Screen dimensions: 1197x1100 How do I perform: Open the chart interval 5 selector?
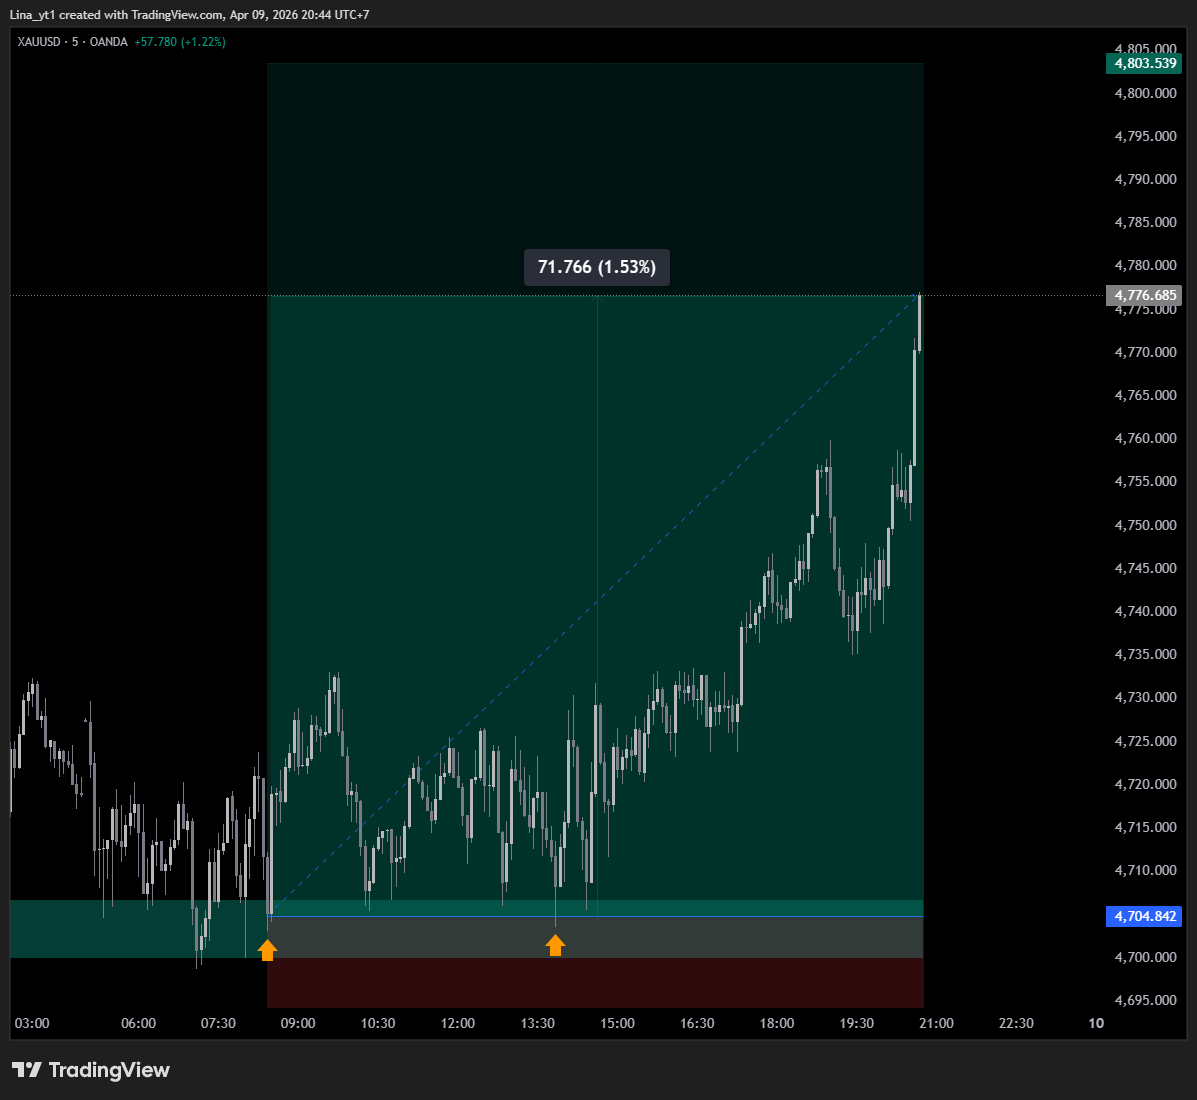pyautogui.click(x=74, y=42)
